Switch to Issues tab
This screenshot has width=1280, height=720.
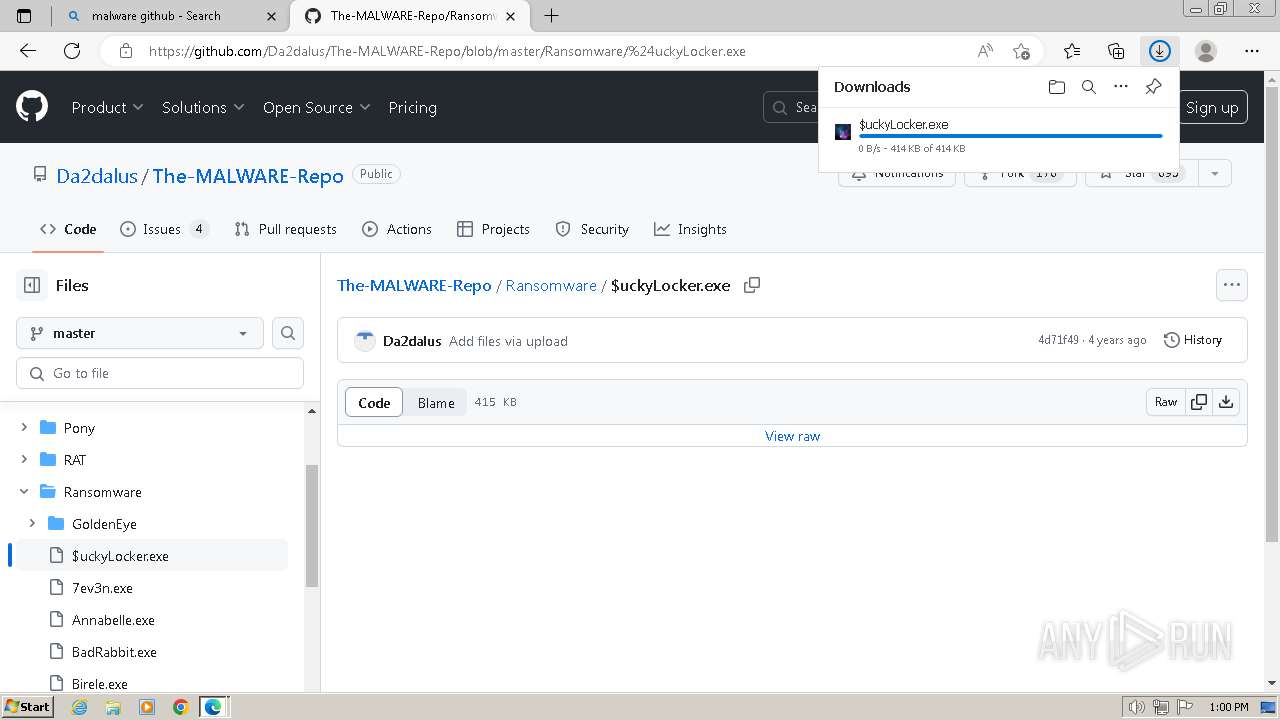coord(163,229)
